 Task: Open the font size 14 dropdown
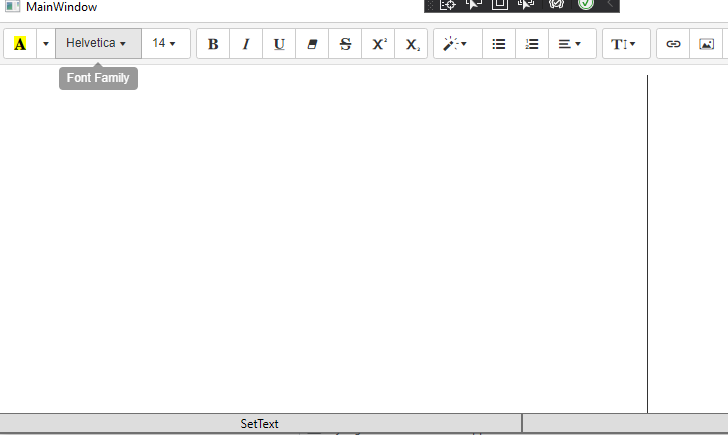click(x=166, y=44)
